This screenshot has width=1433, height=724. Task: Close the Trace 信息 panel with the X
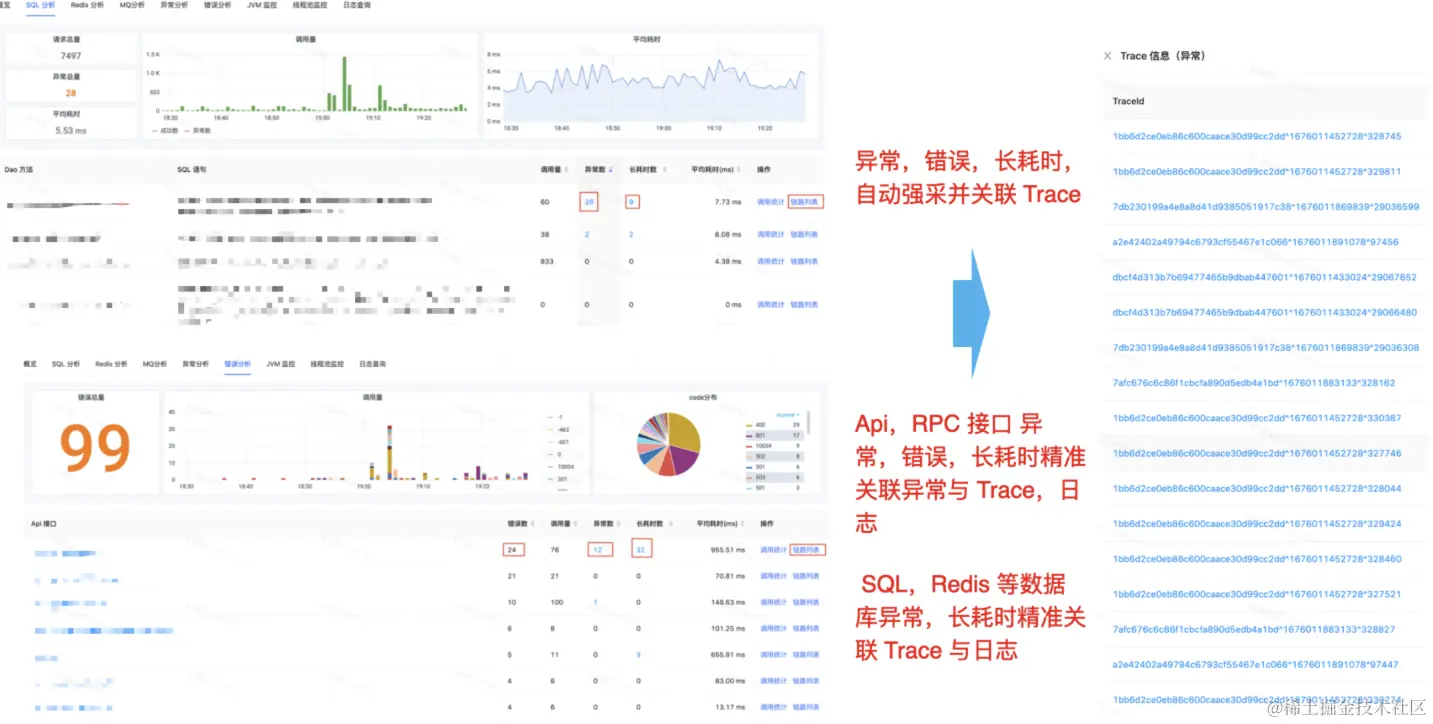coord(1107,56)
